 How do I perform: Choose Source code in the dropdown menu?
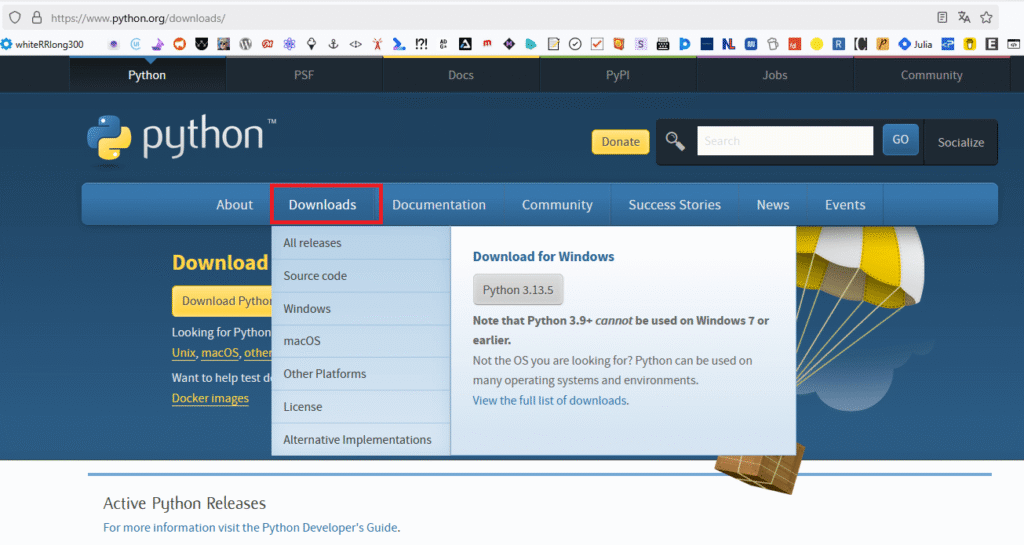click(x=315, y=276)
